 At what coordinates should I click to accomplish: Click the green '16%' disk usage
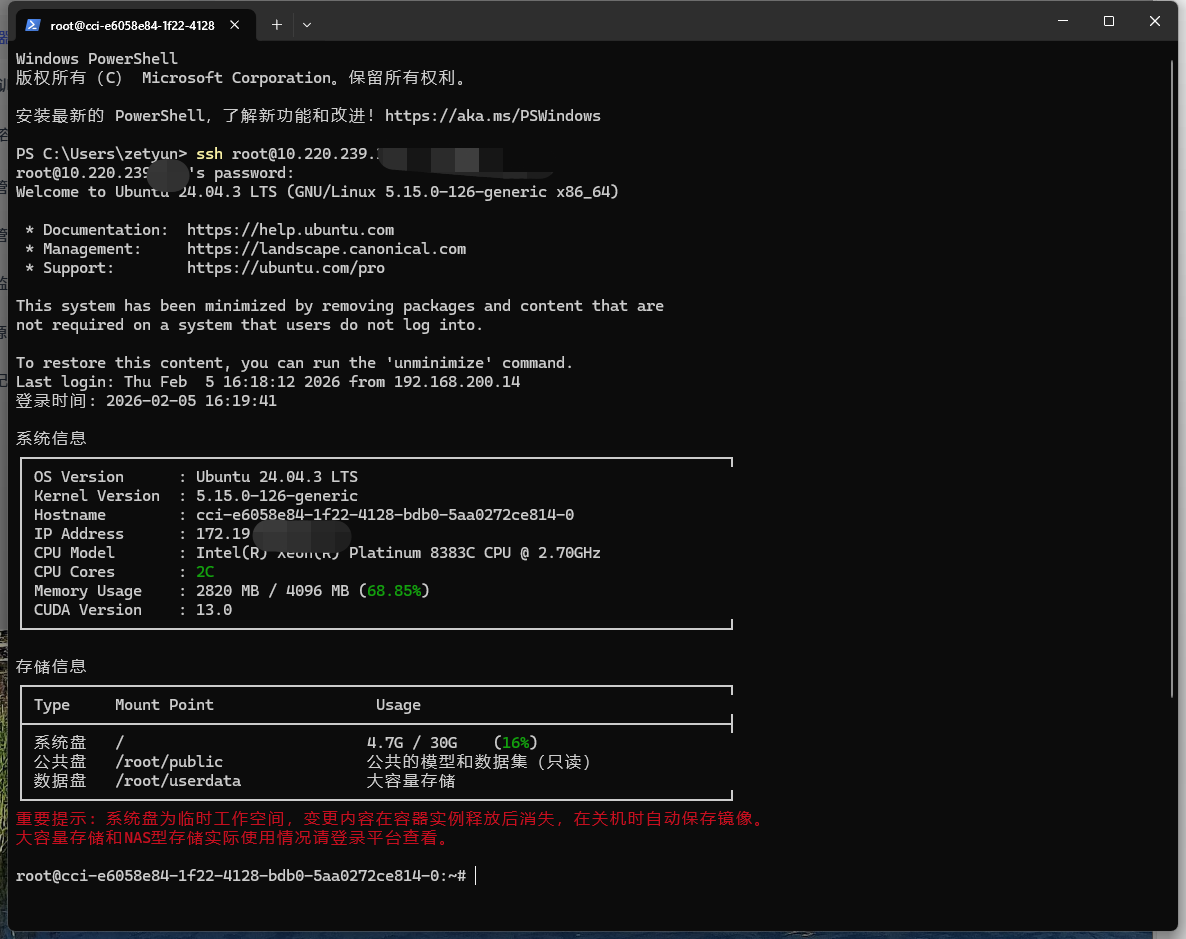516,743
